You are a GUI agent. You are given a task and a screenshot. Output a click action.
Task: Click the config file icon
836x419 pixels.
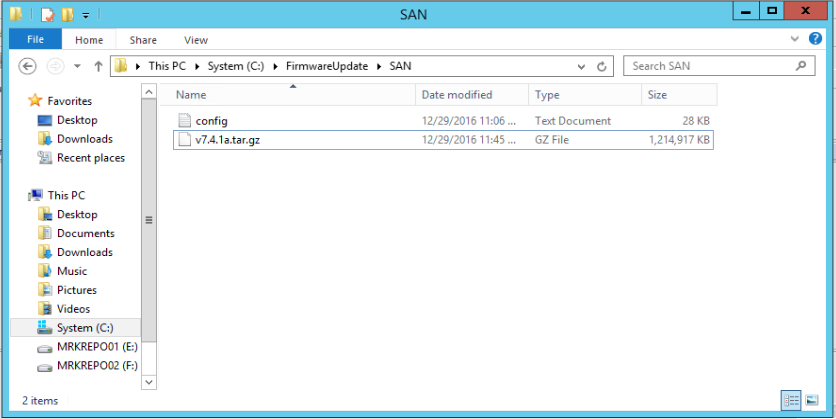(184, 121)
